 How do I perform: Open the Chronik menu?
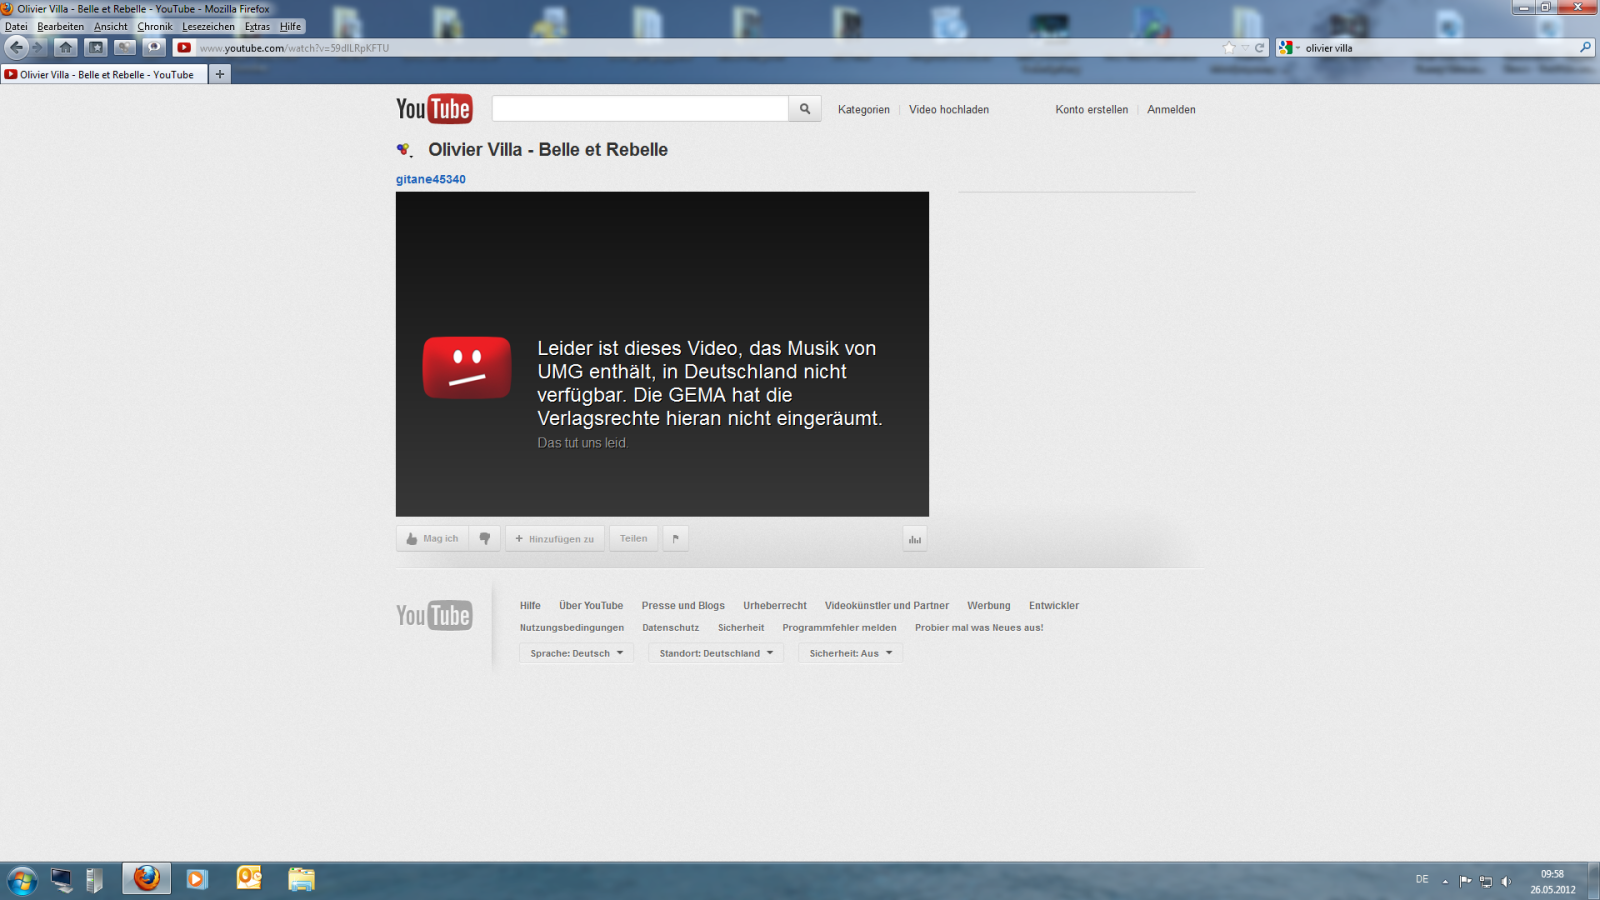[155, 27]
